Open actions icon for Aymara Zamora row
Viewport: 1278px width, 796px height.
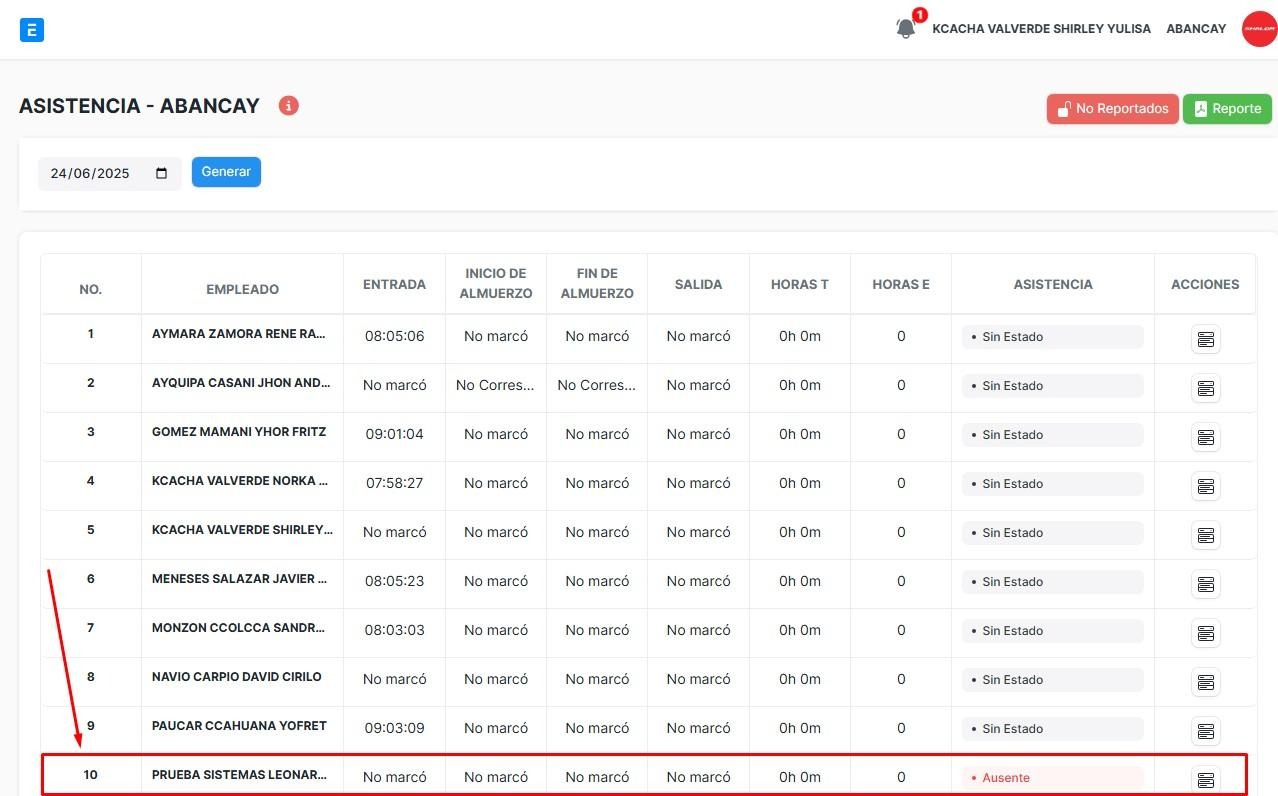pos(1205,340)
